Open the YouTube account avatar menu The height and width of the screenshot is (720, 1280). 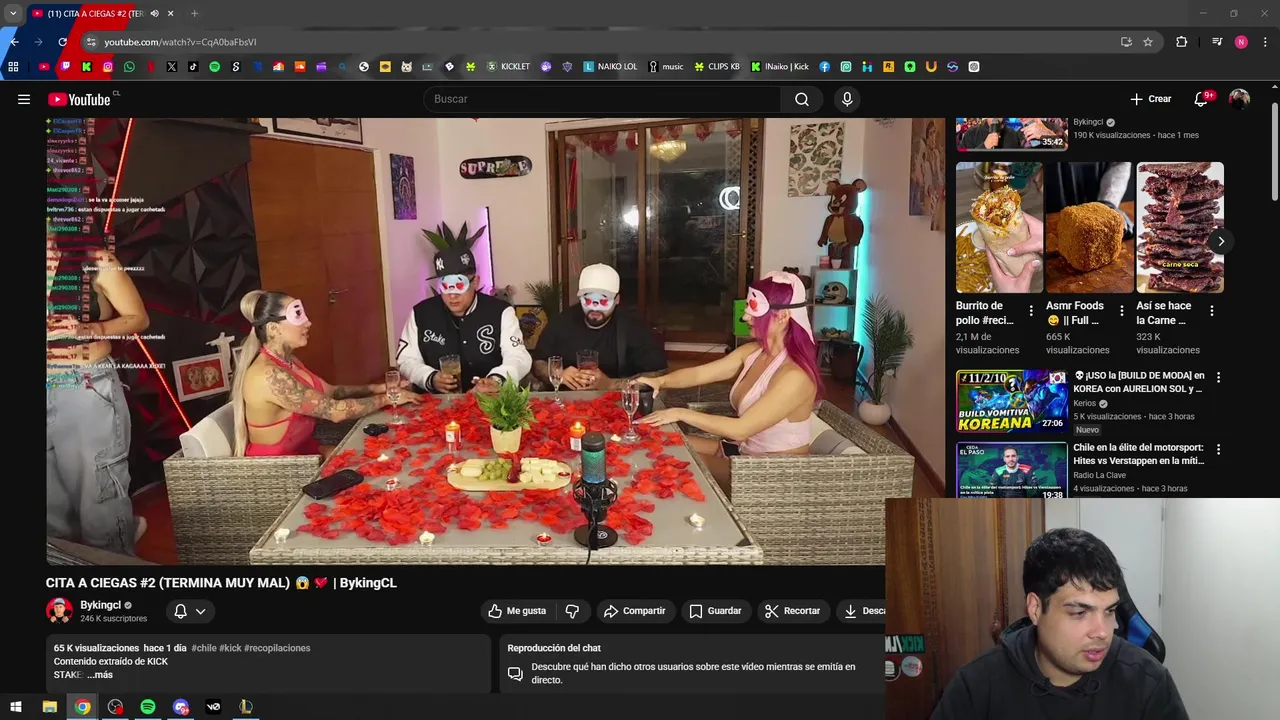point(1239,99)
